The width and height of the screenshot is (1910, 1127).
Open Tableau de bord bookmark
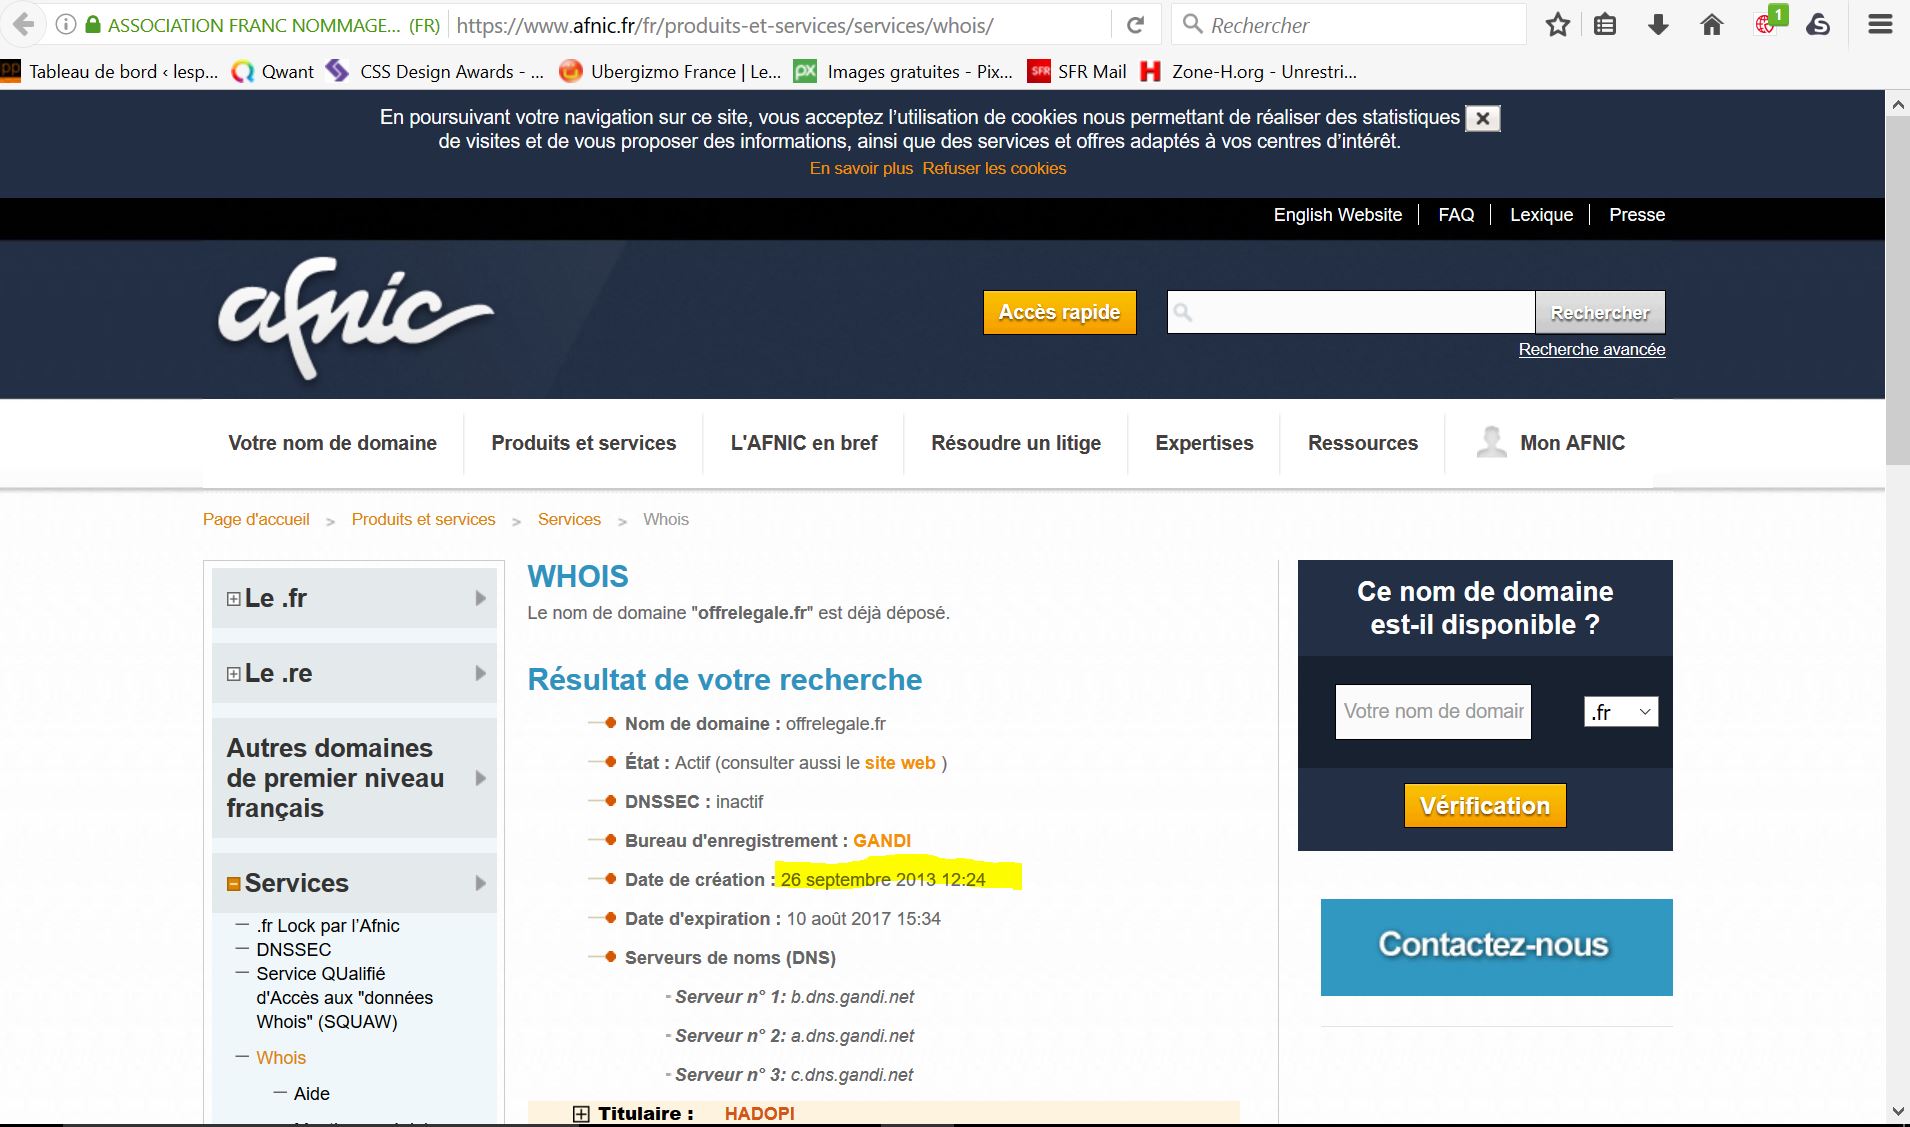point(110,71)
